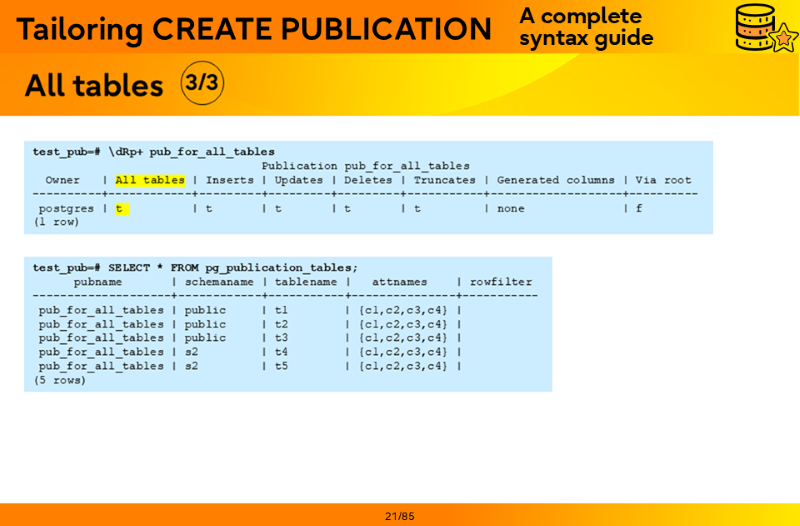Select the 'rowfilter' column header
Screen dimensions: 800x526
click(501, 282)
